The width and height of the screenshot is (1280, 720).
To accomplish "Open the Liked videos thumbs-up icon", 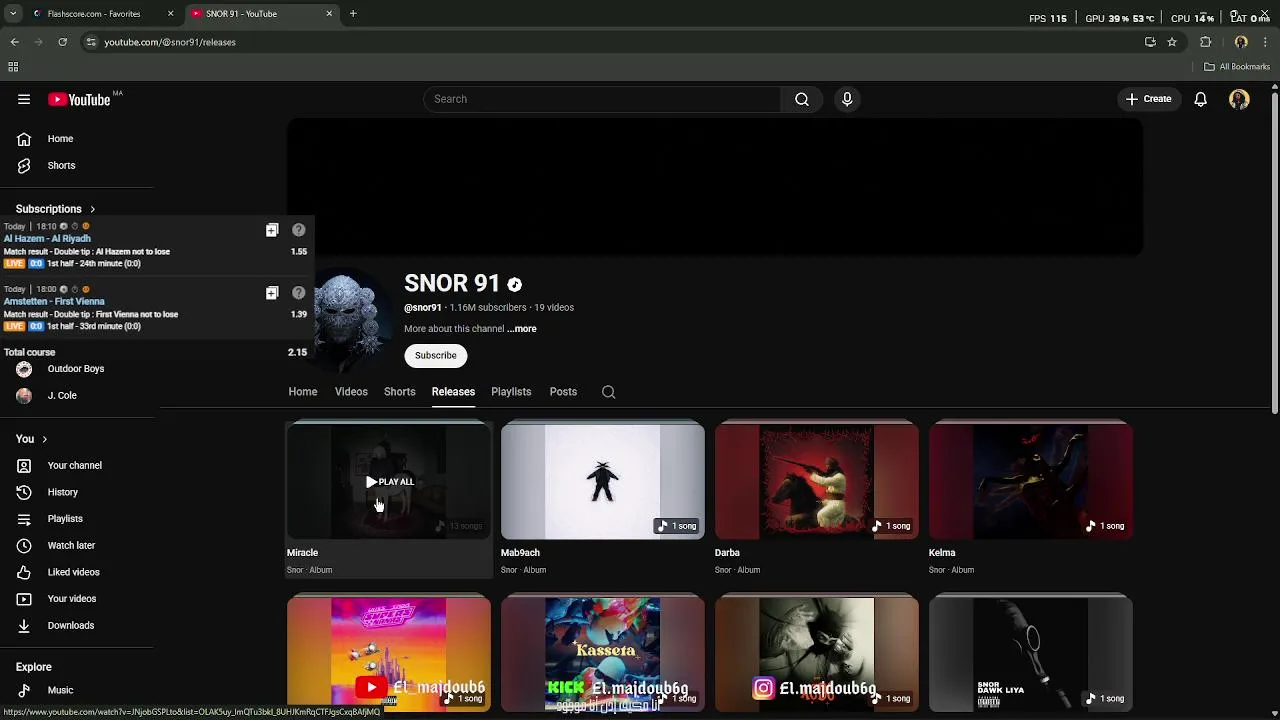I will click(24, 572).
